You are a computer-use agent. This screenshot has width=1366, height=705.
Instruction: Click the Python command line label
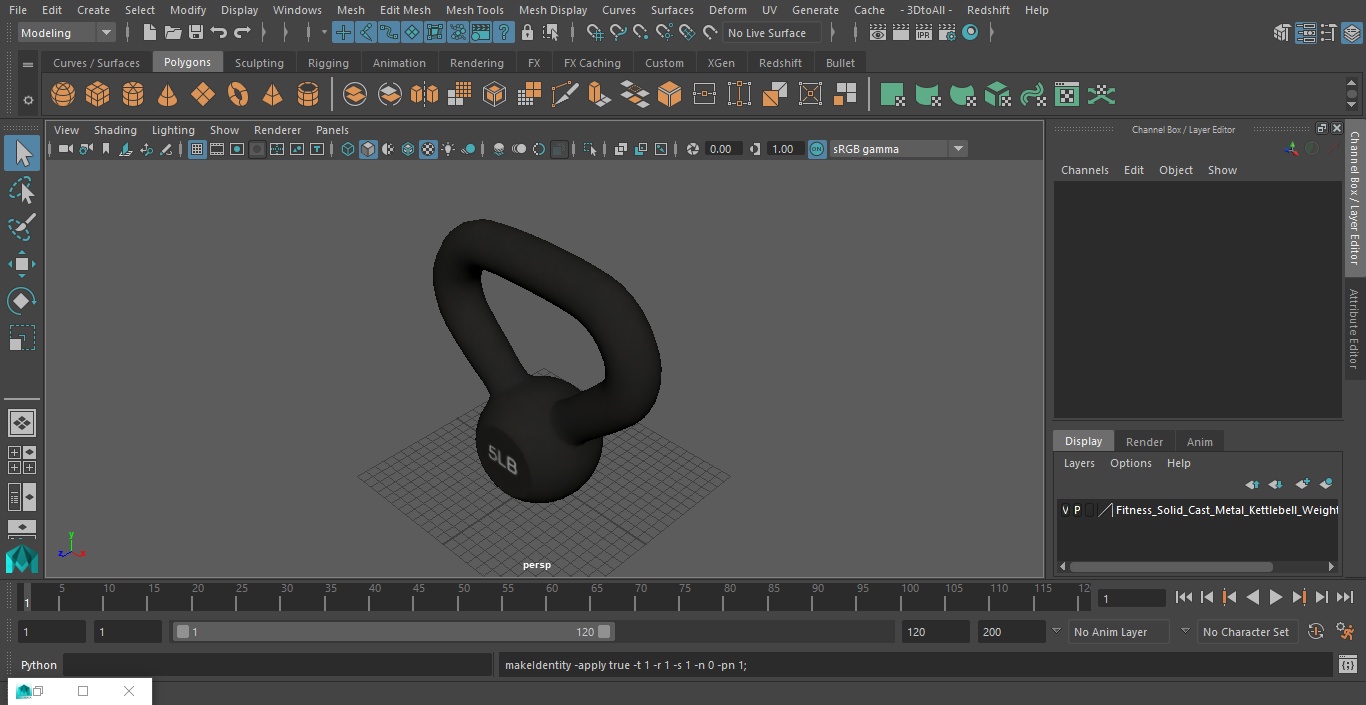coord(39,665)
